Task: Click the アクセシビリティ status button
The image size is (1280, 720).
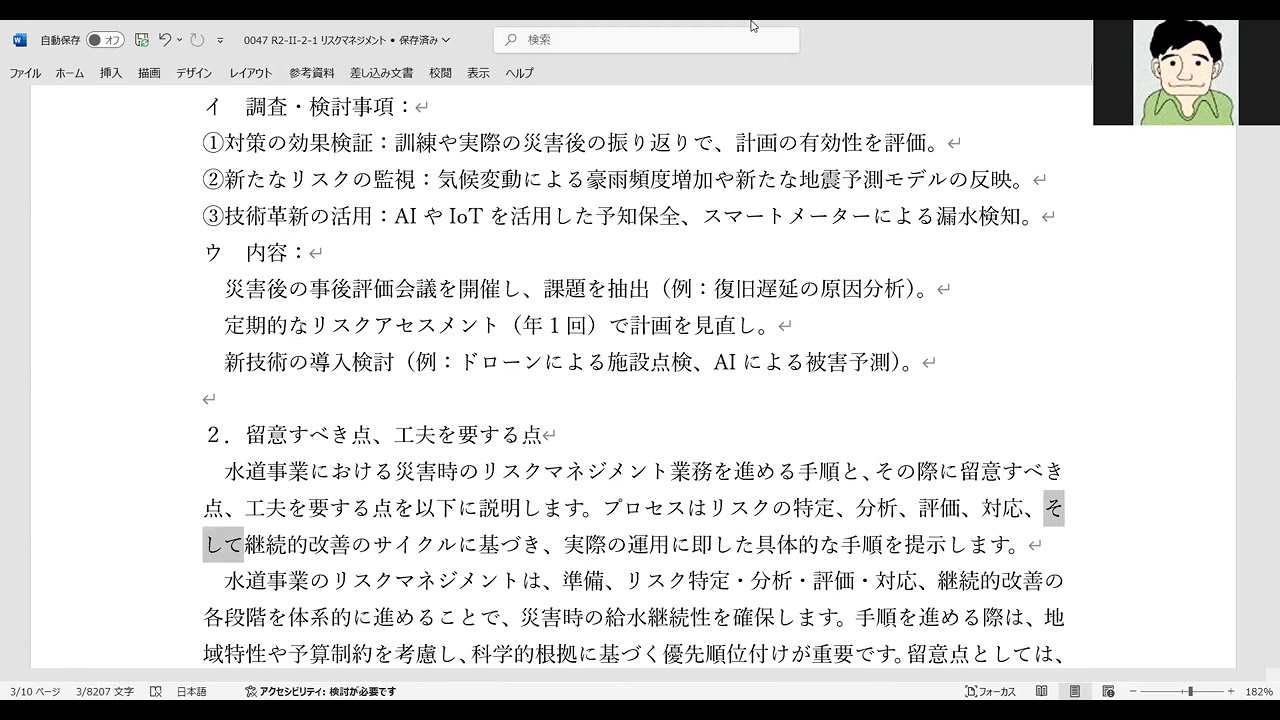Action: (320, 692)
